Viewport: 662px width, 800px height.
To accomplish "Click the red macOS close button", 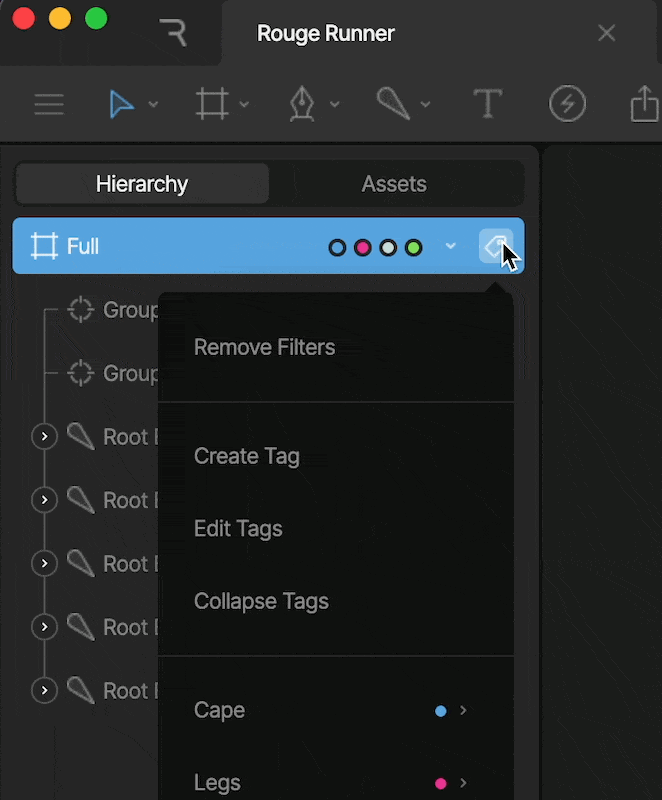I will click(x=23, y=18).
